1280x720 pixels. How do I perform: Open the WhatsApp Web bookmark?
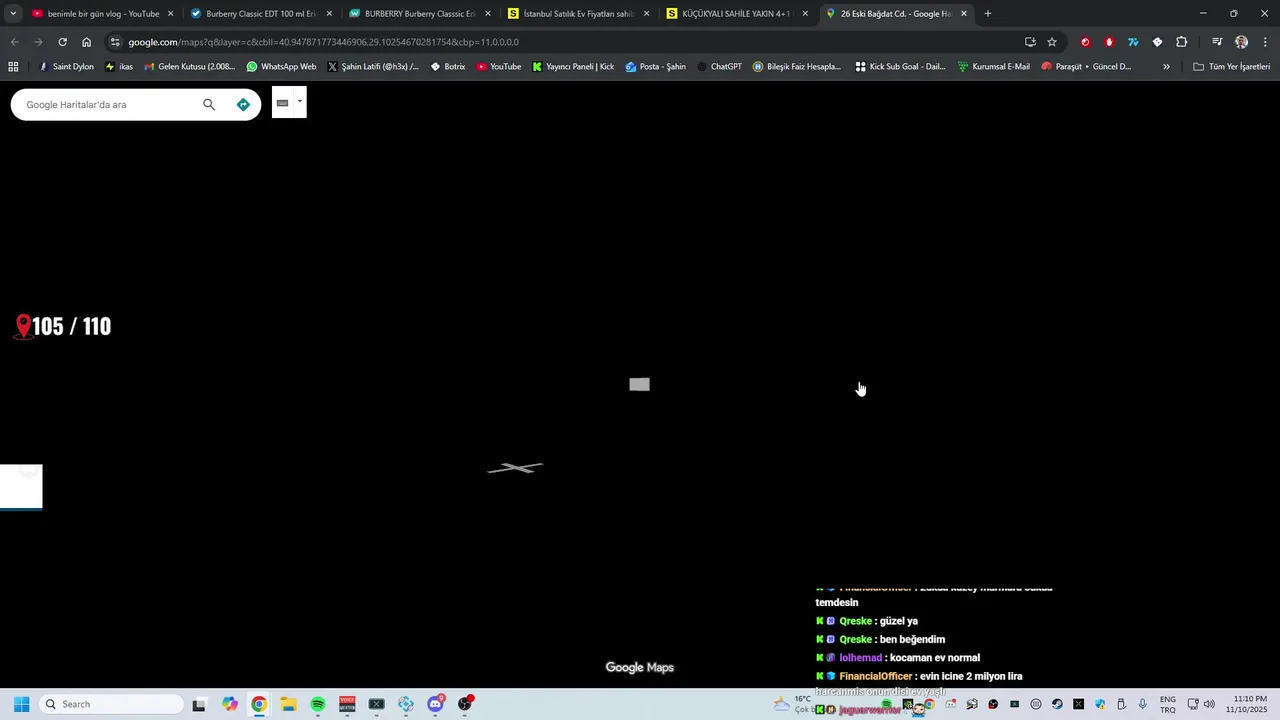(x=281, y=67)
